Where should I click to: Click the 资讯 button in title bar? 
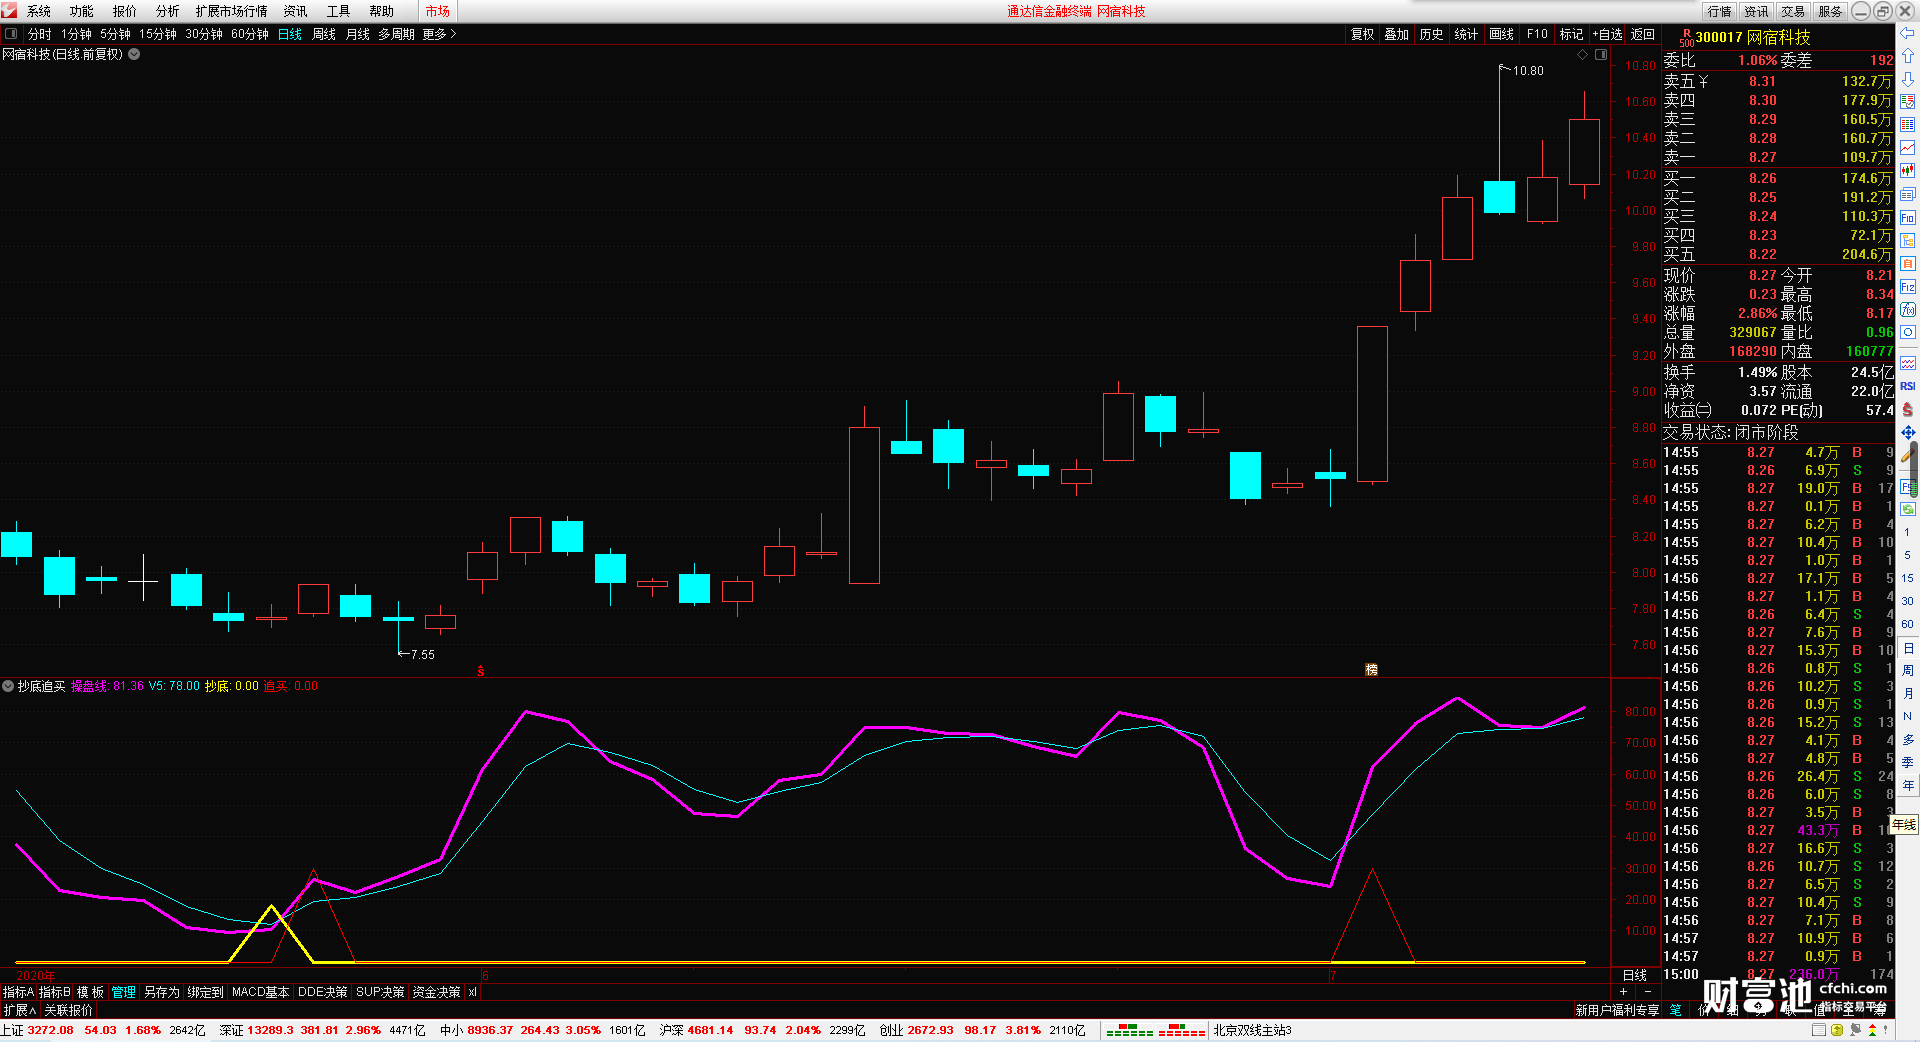coord(1757,11)
